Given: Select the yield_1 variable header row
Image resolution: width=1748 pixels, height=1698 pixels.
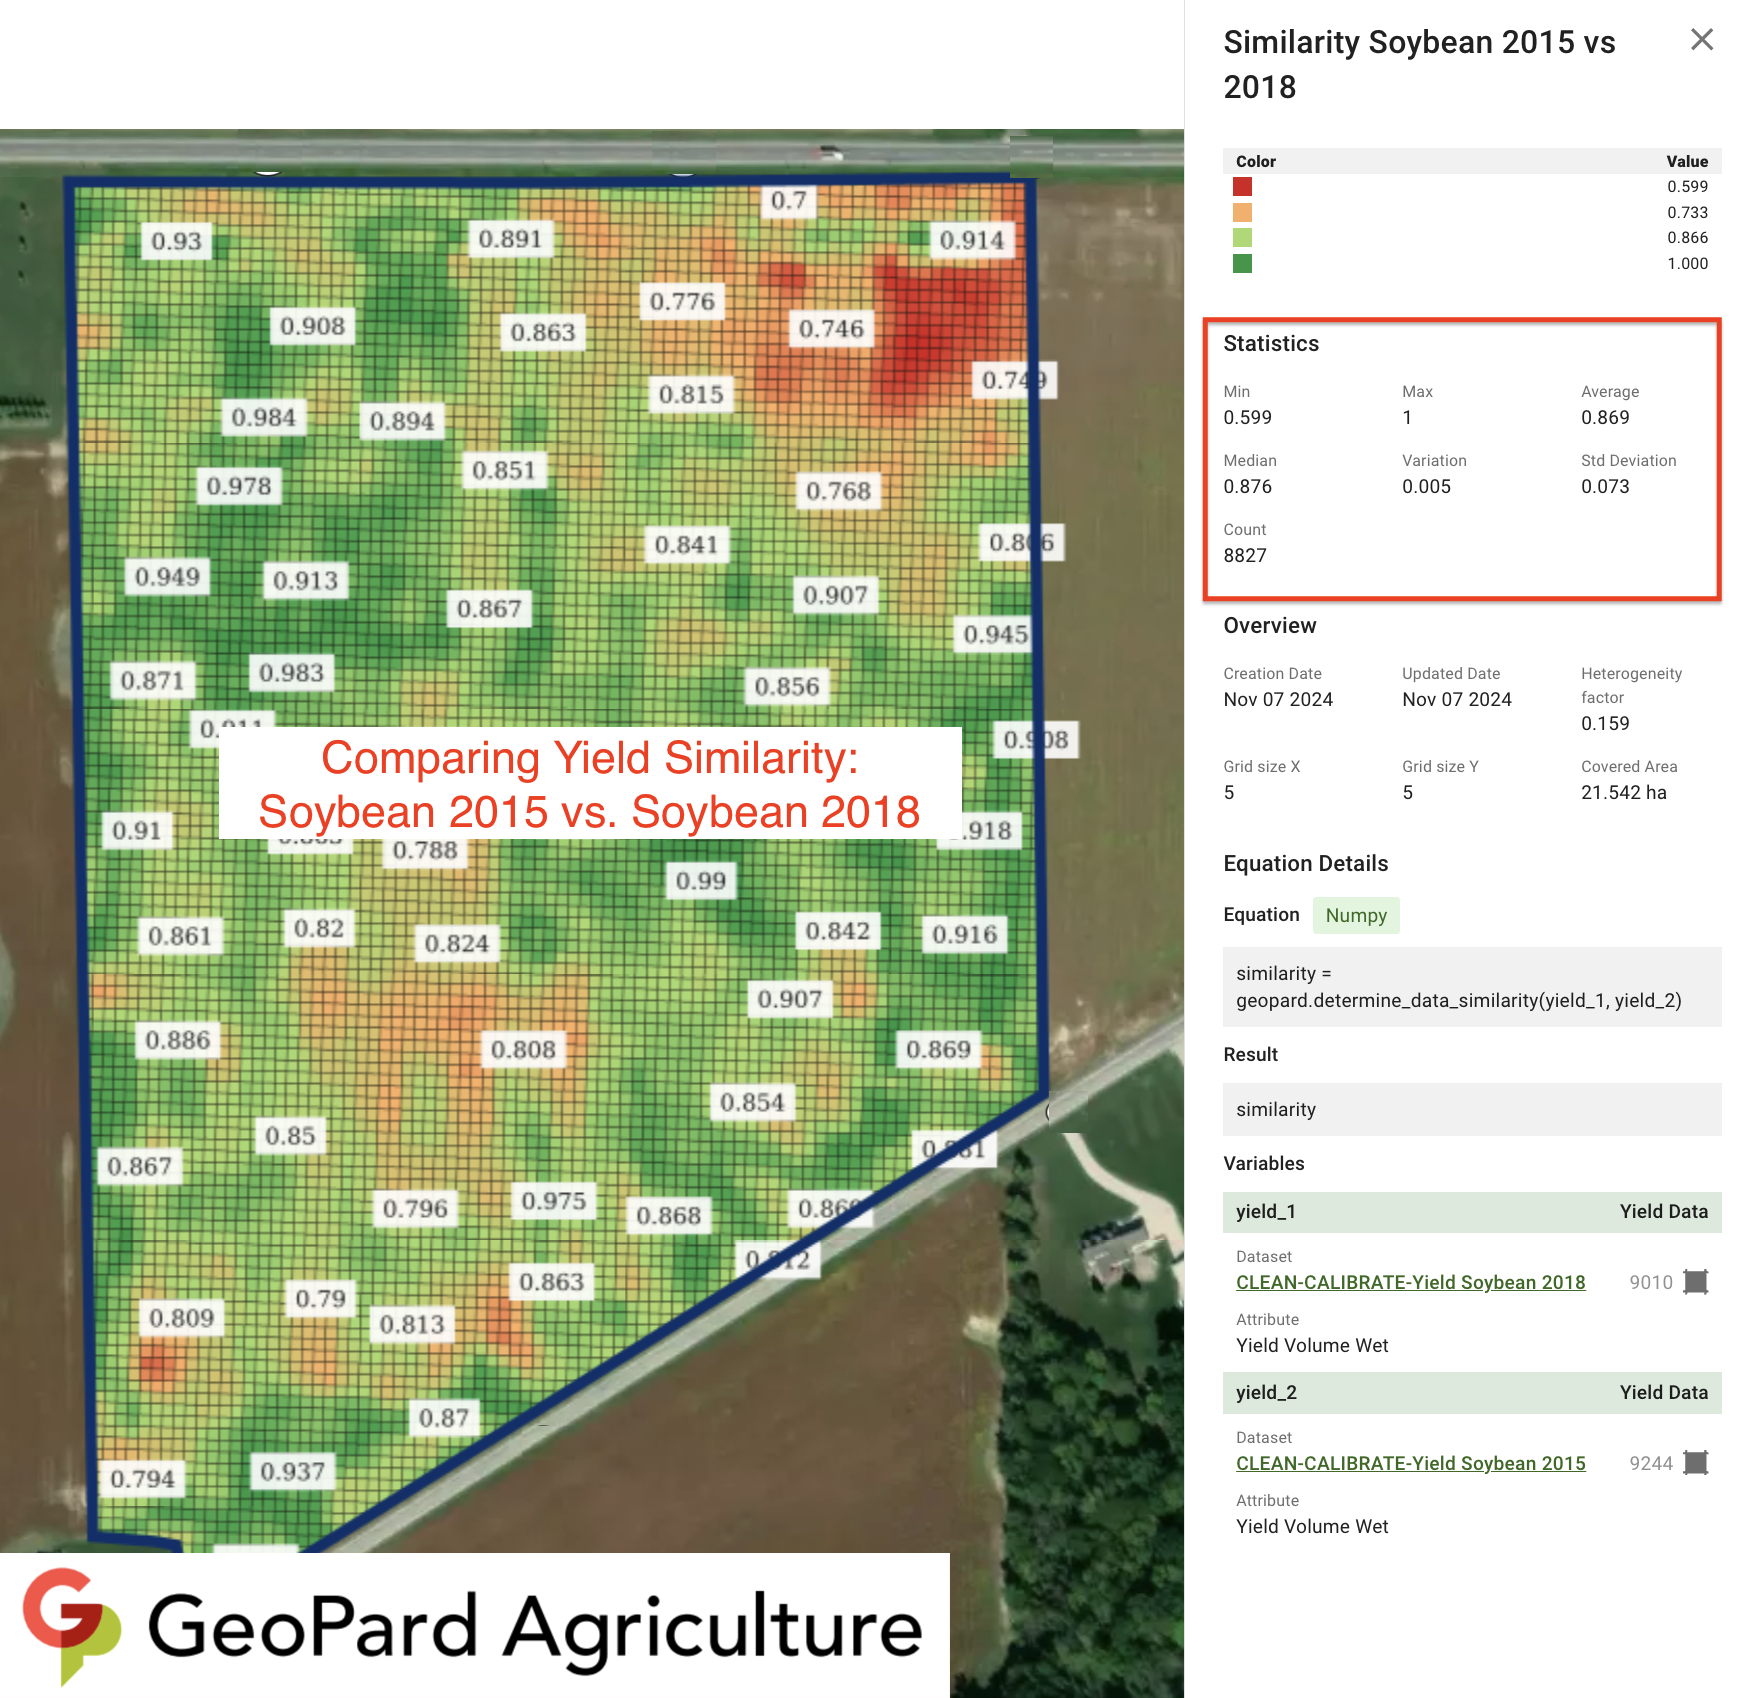Looking at the screenshot, I should [x=1471, y=1212].
